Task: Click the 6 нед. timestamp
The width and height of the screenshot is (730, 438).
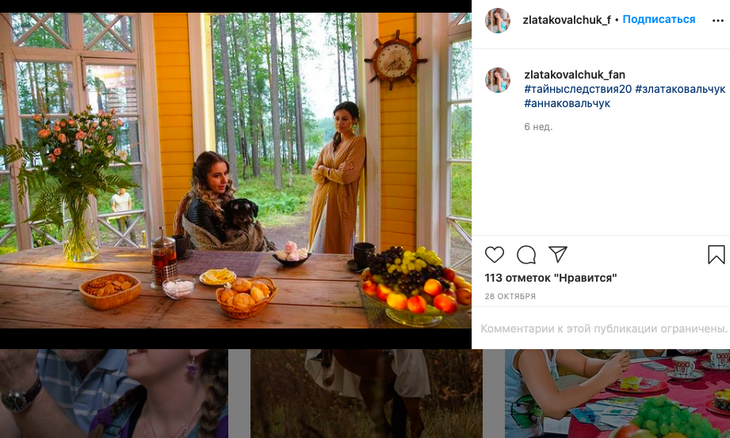Action: click(538, 127)
